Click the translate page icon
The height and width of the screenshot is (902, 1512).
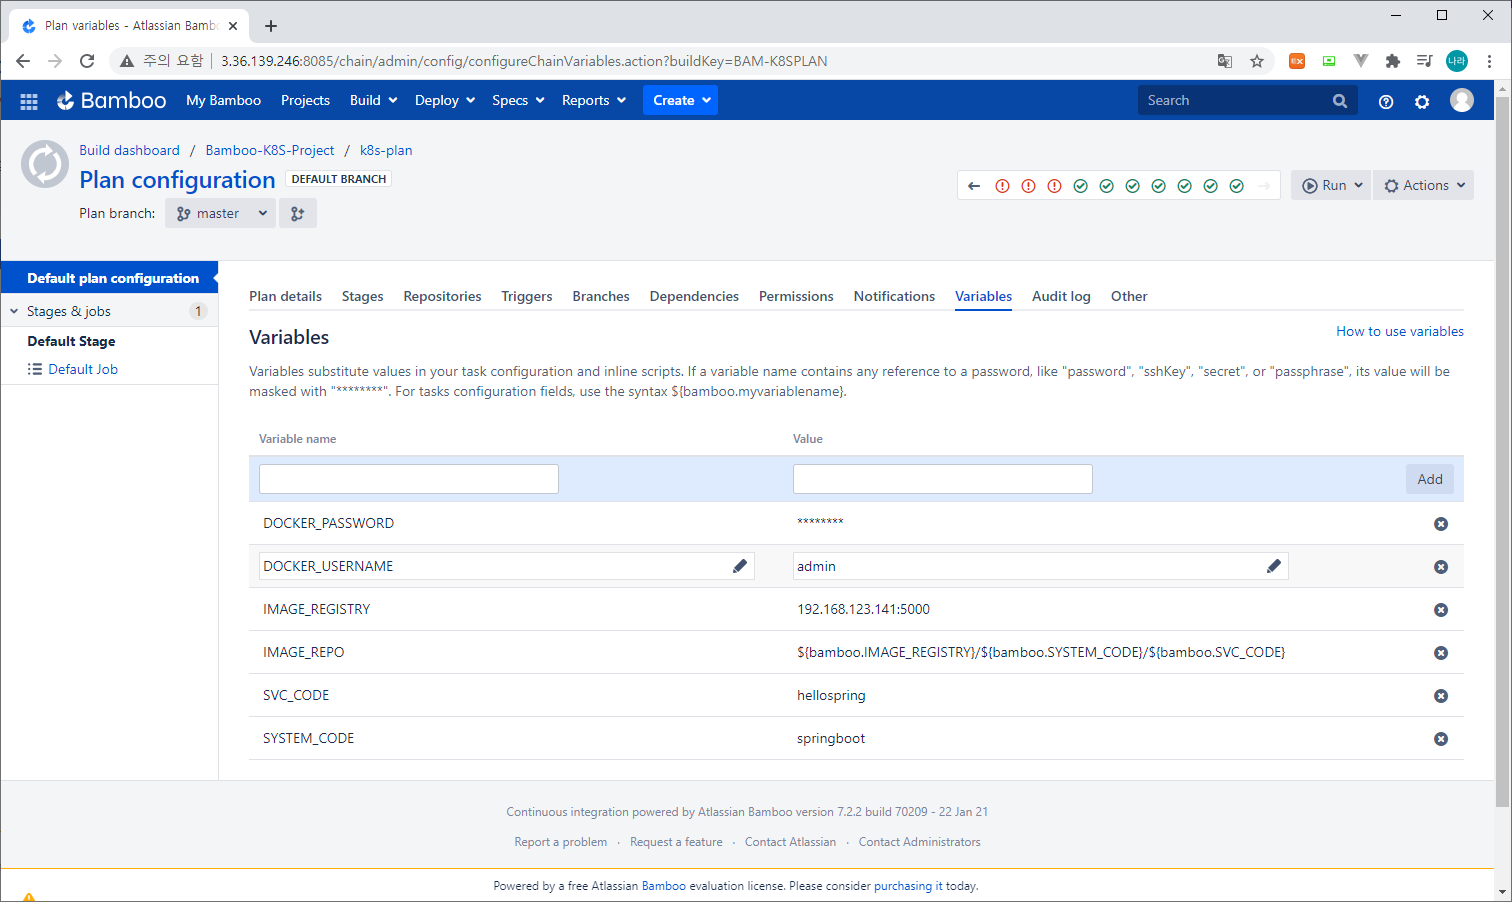click(1225, 61)
